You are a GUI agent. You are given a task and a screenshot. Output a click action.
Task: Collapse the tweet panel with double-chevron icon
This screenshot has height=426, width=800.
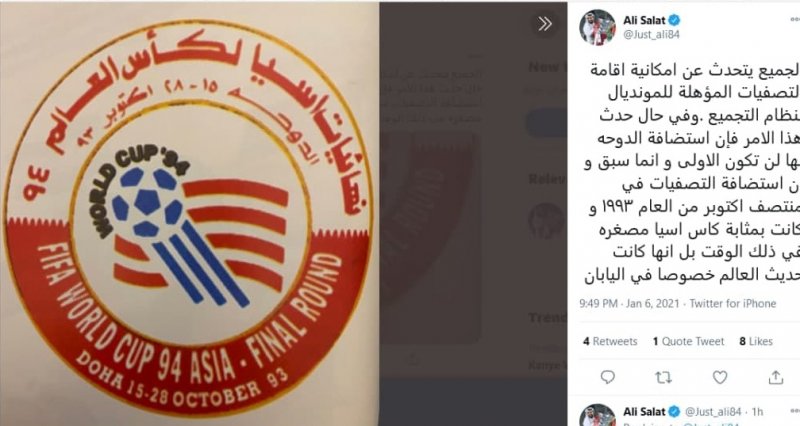(544, 23)
